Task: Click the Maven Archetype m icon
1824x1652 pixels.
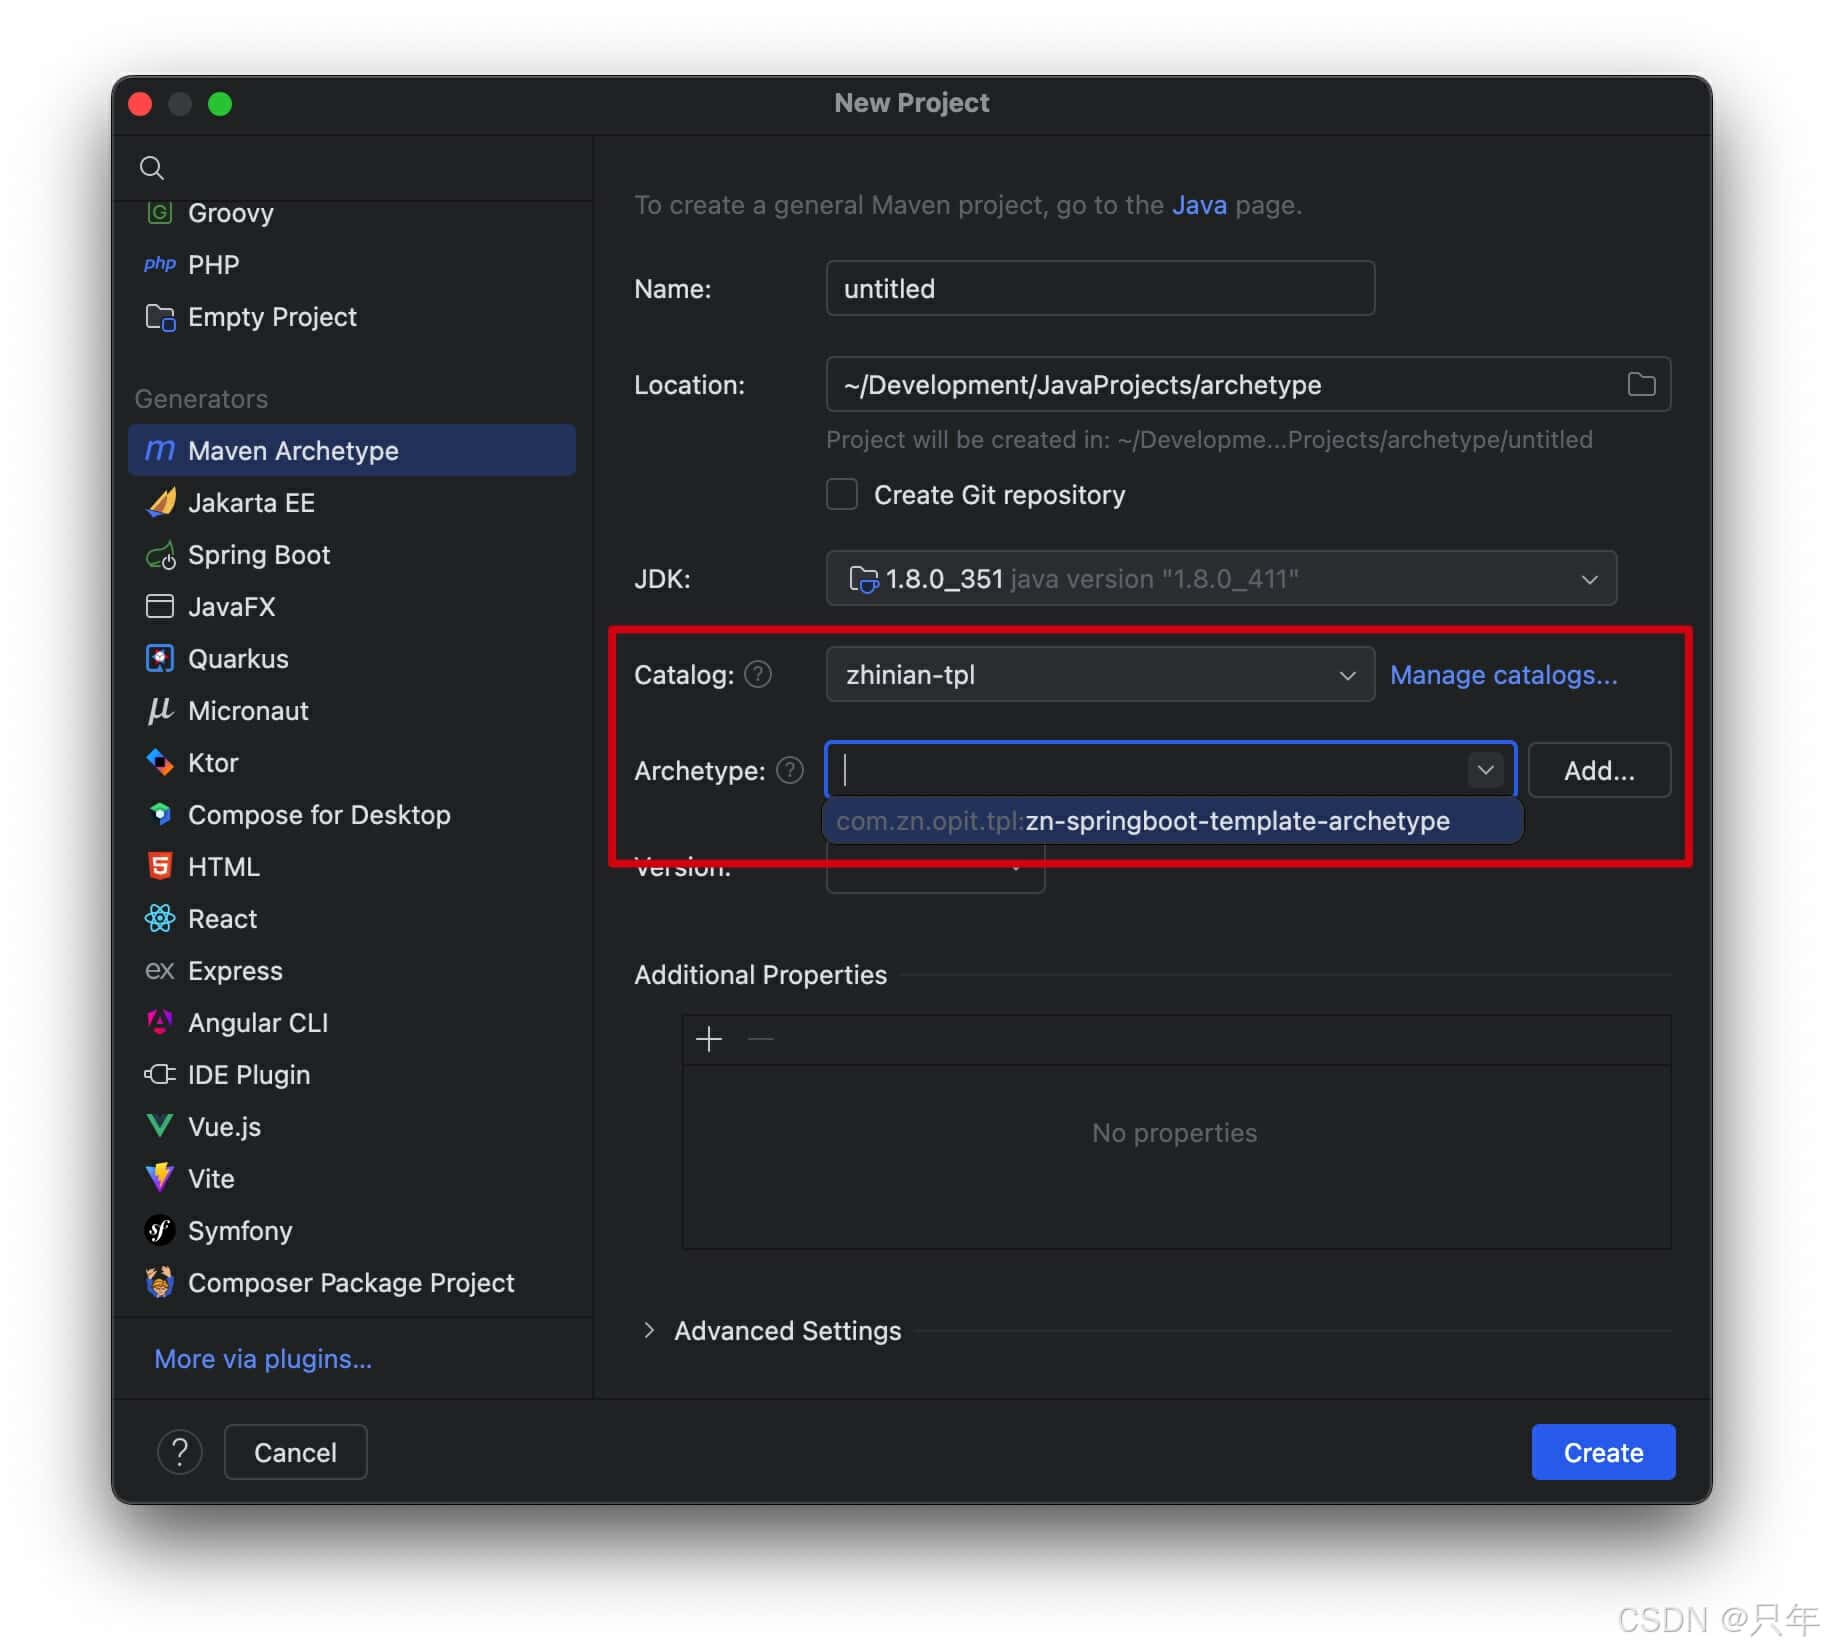Action: click(159, 451)
